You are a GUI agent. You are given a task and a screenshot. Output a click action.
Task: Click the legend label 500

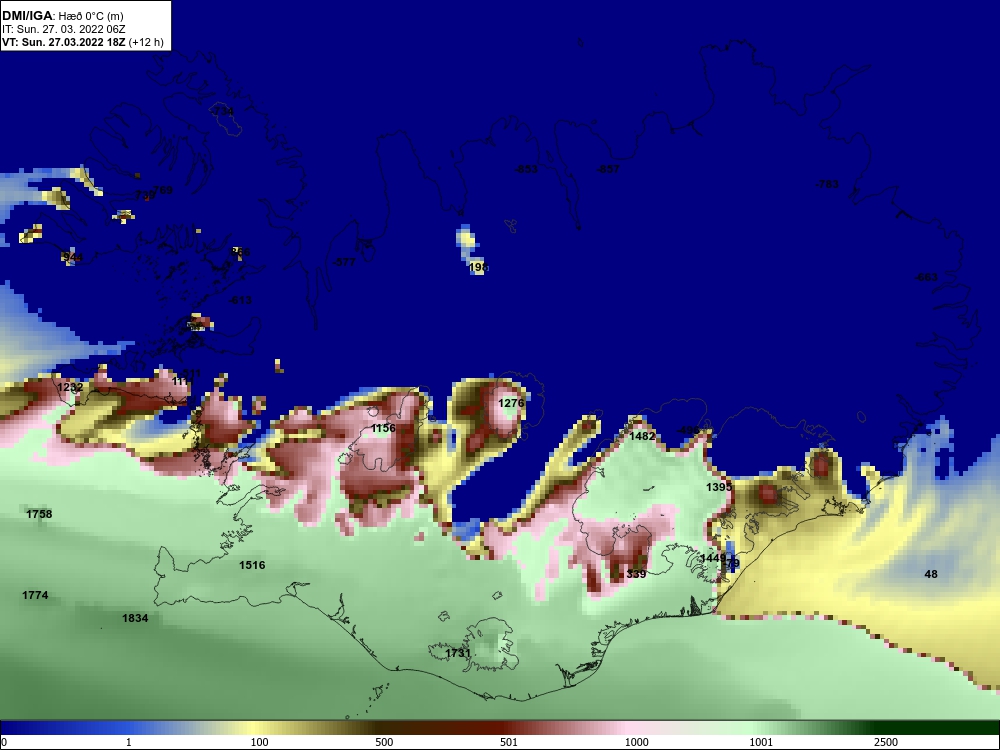[x=385, y=742]
